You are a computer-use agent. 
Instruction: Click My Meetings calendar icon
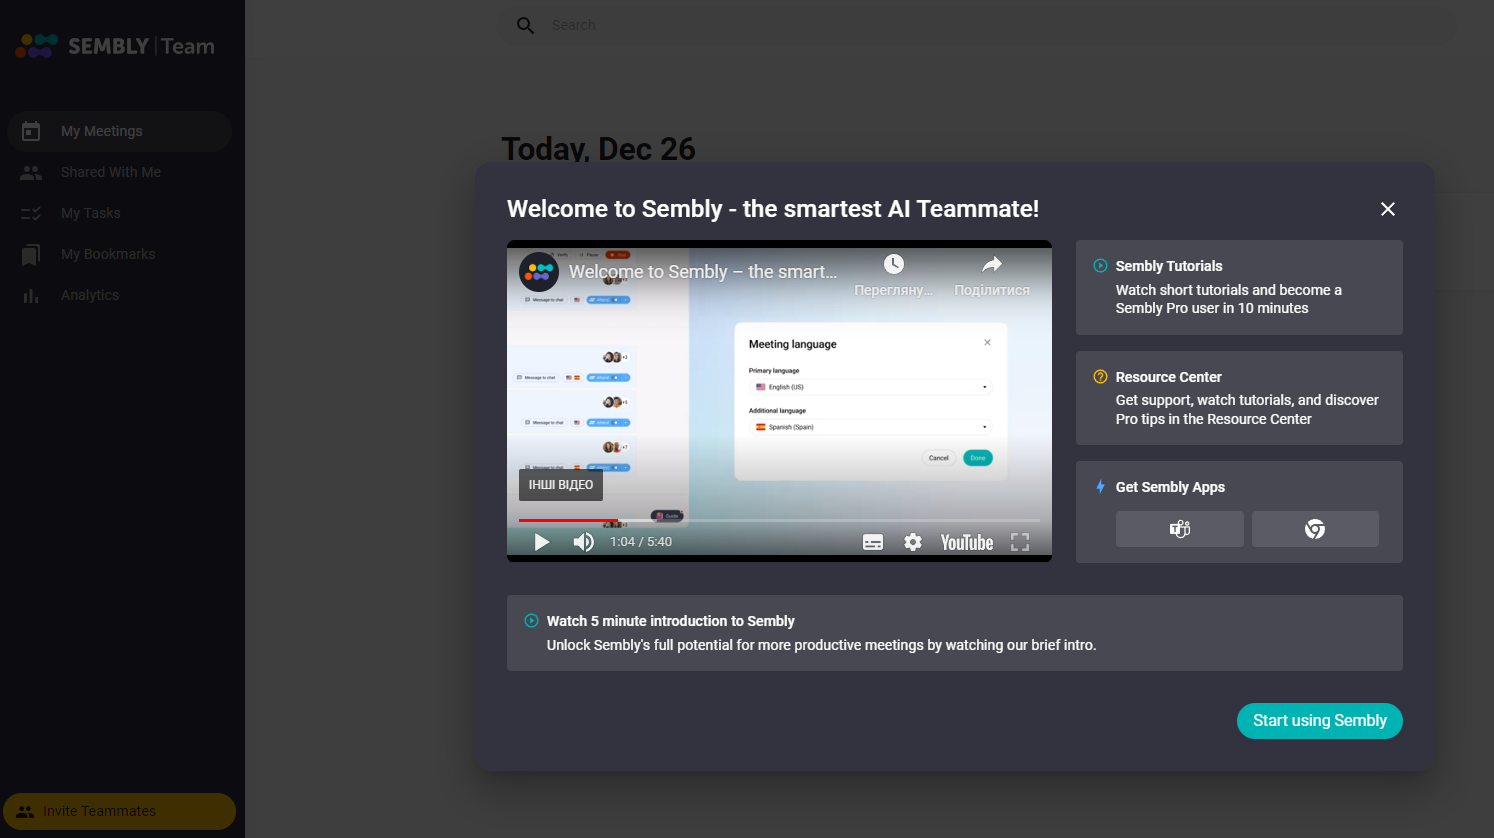(x=31, y=131)
